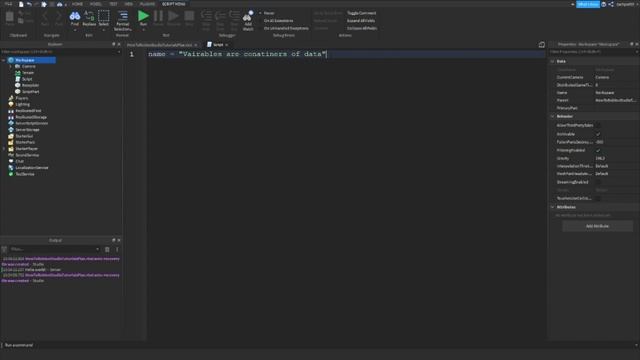Toggle the TouchesUseCollisionGroups checkbox
Viewport: 640px width, 360px height.
pos(598,198)
